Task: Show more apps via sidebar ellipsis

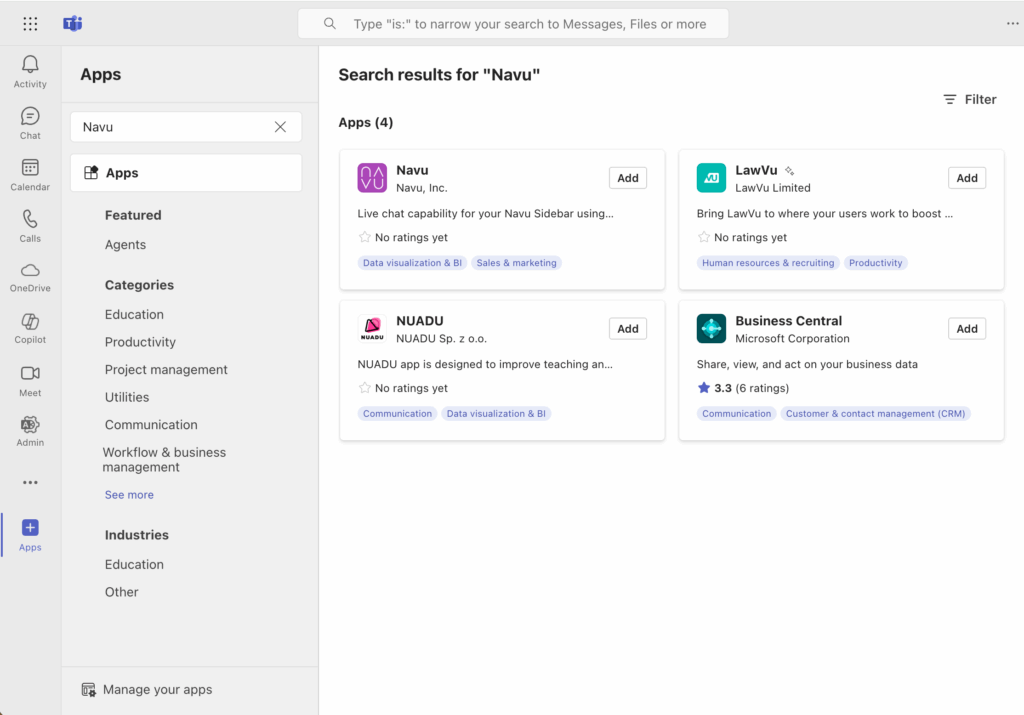Action: pos(30,482)
